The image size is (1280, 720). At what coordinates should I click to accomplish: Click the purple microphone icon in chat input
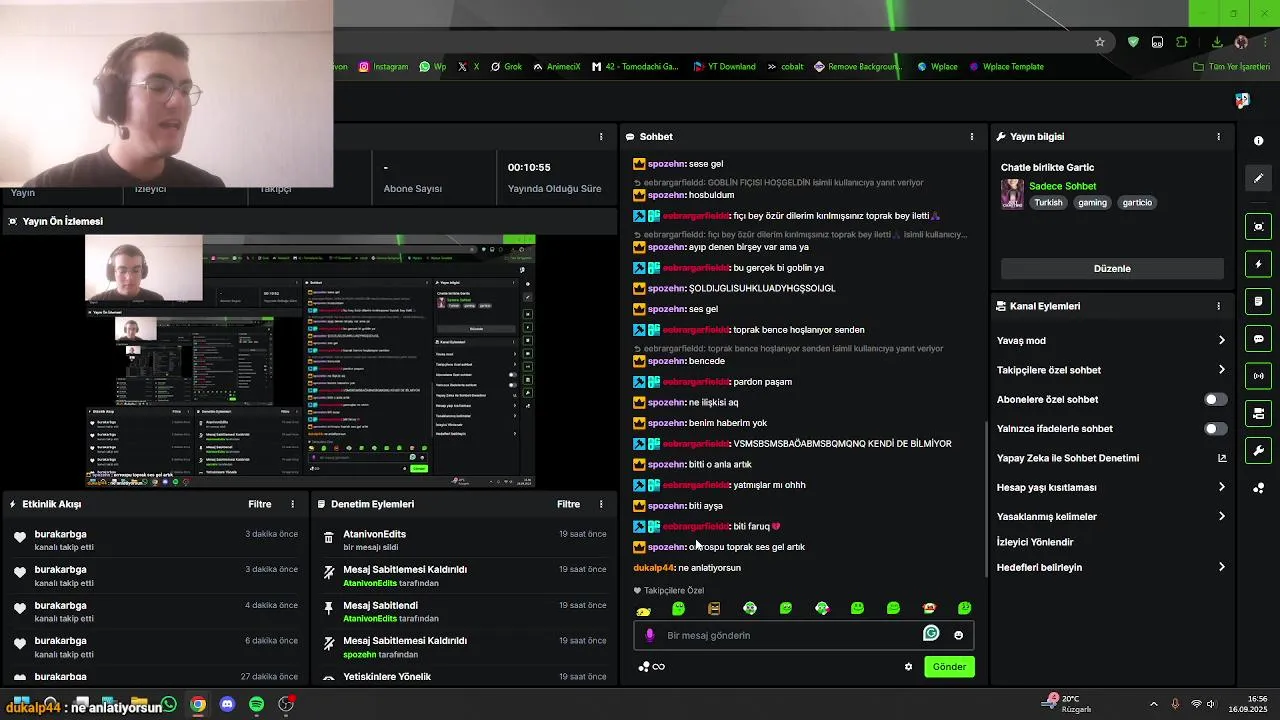(x=650, y=635)
